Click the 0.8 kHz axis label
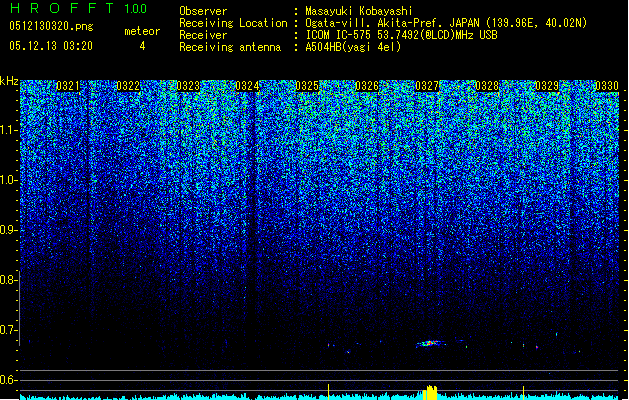 (7, 280)
